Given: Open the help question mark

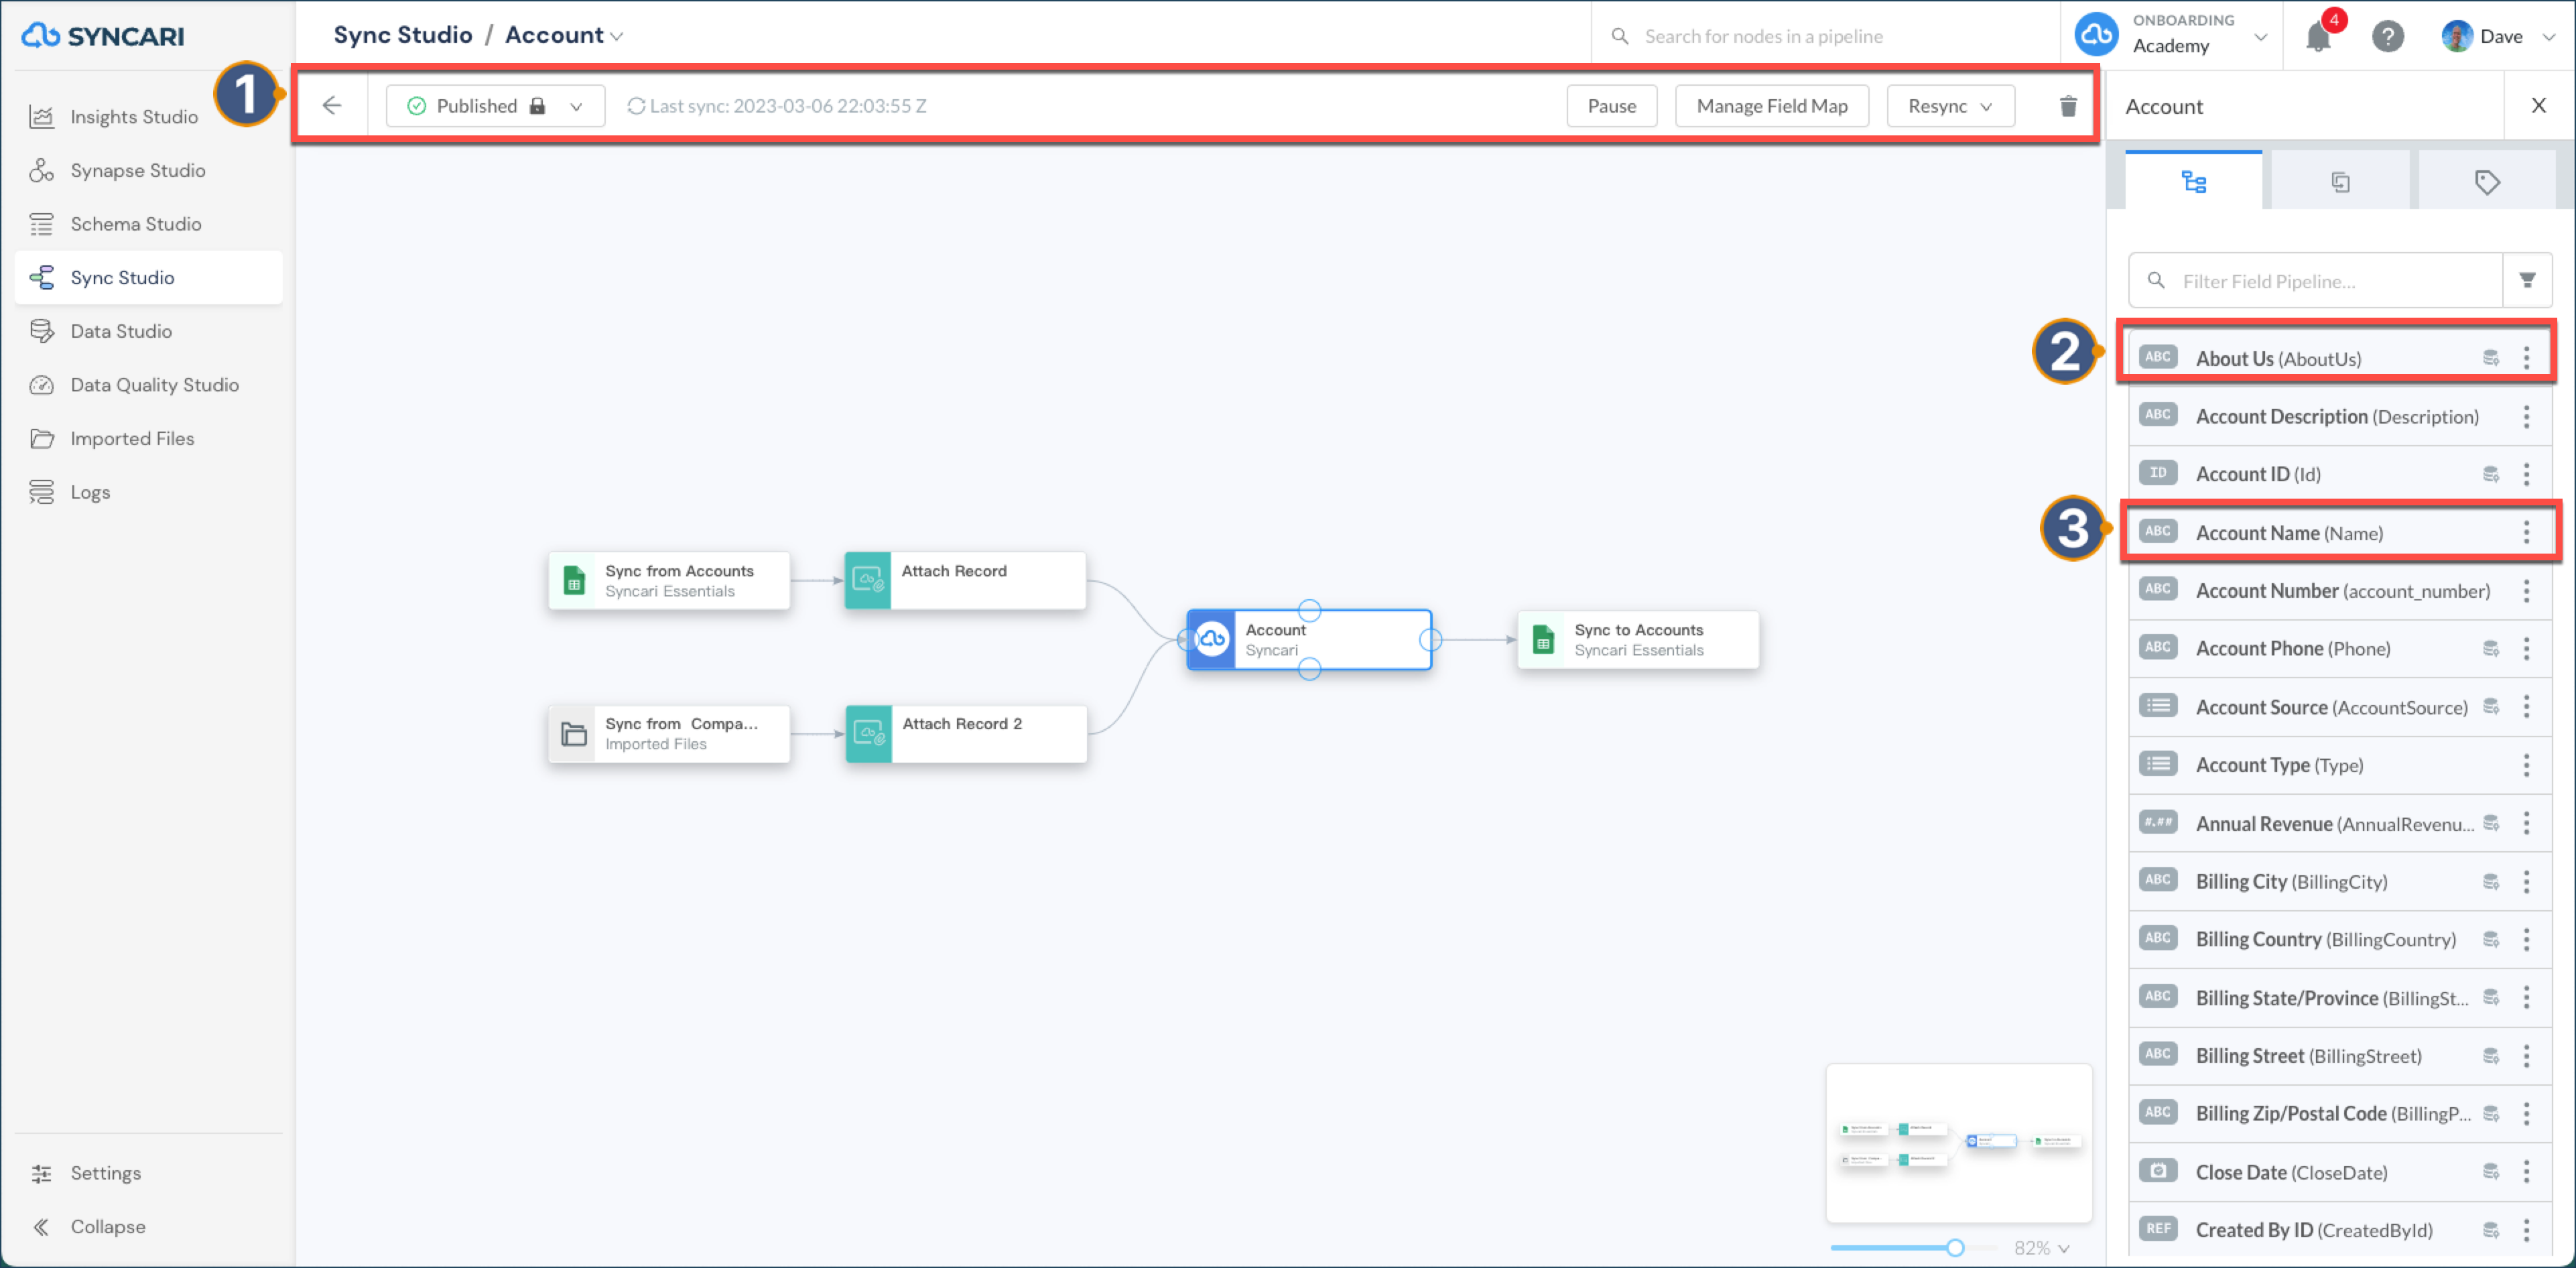Looking at the screenshot, I should (2387, 37).
